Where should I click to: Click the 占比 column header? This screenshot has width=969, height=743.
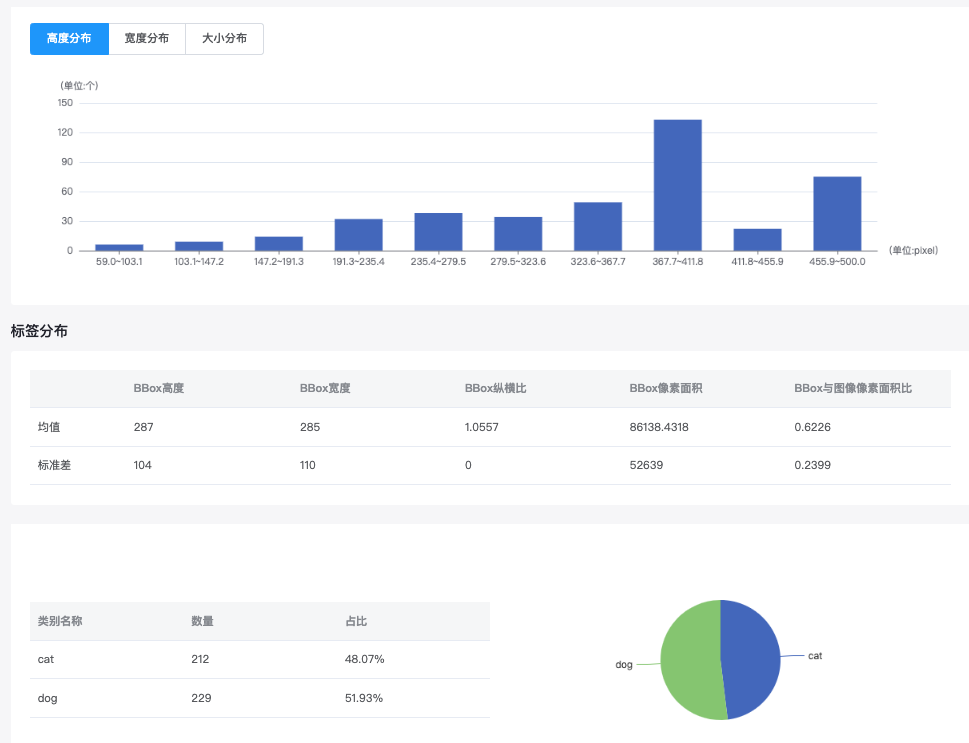click(x=356, y=621)
